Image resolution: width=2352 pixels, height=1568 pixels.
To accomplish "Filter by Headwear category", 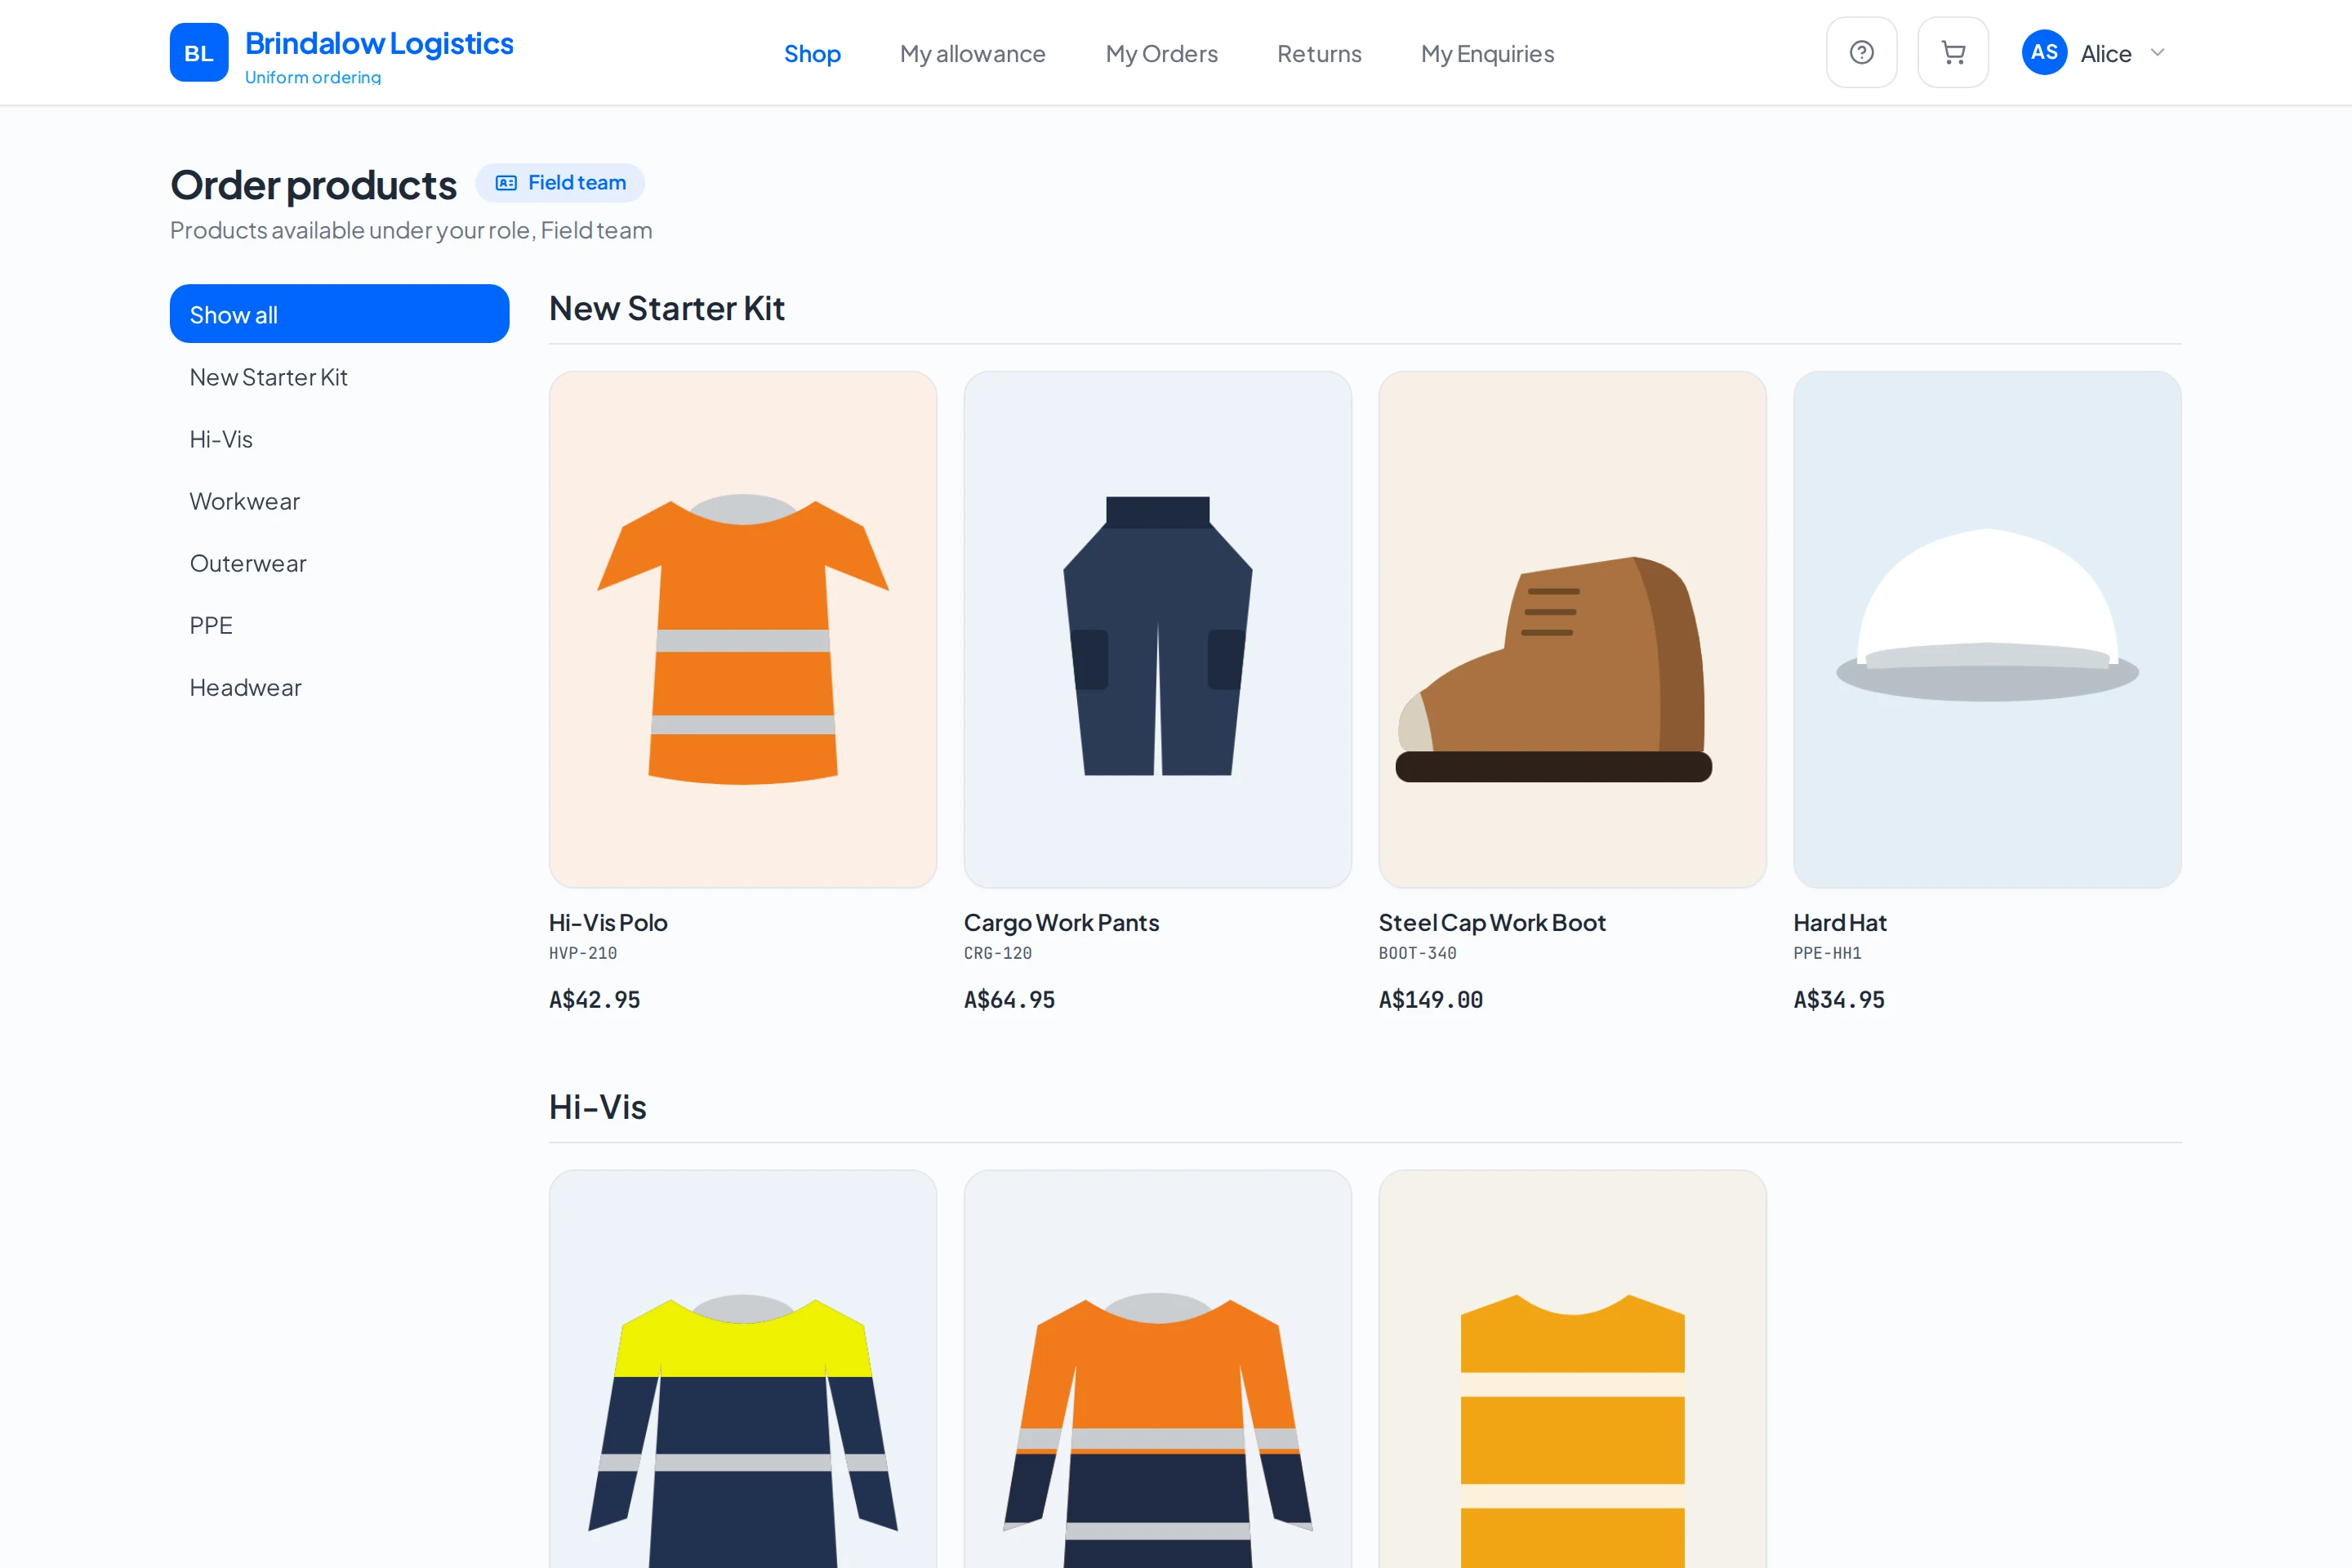I will (339, 687).
